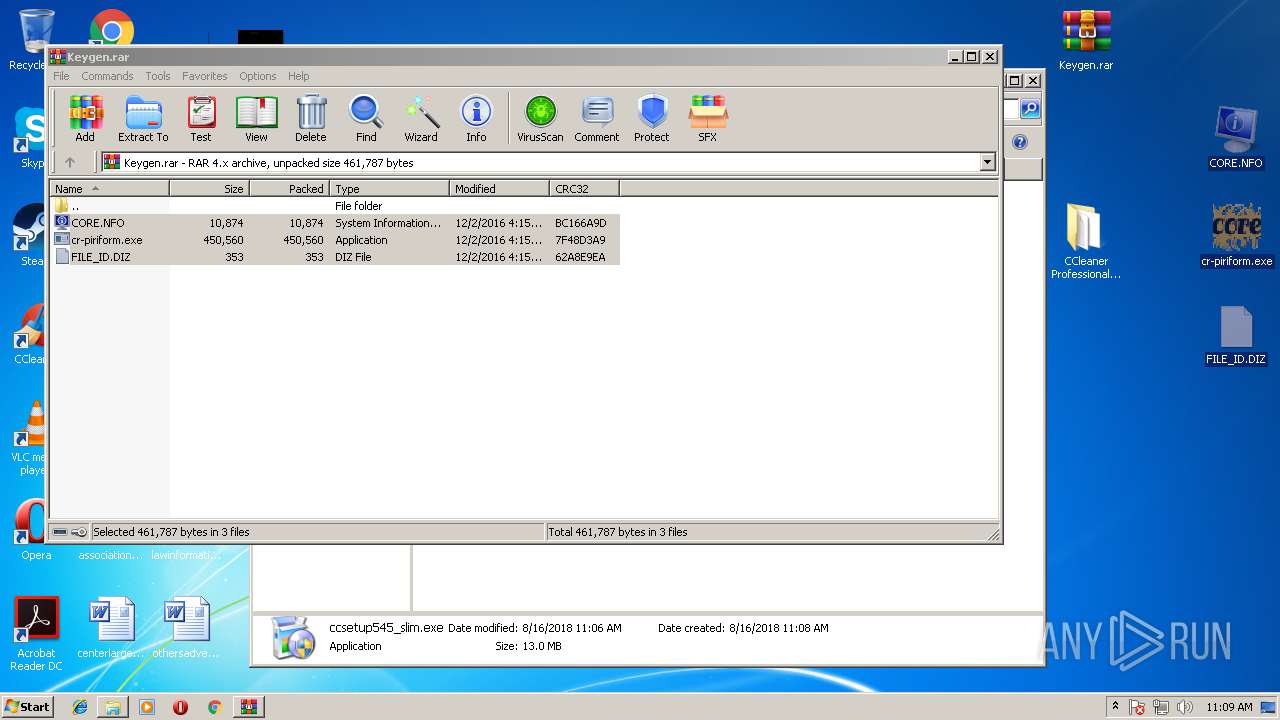Switch to WinRAR taskbar button
The width and height of the screenshot is (1280, 720).
click(x=248, y=707)
